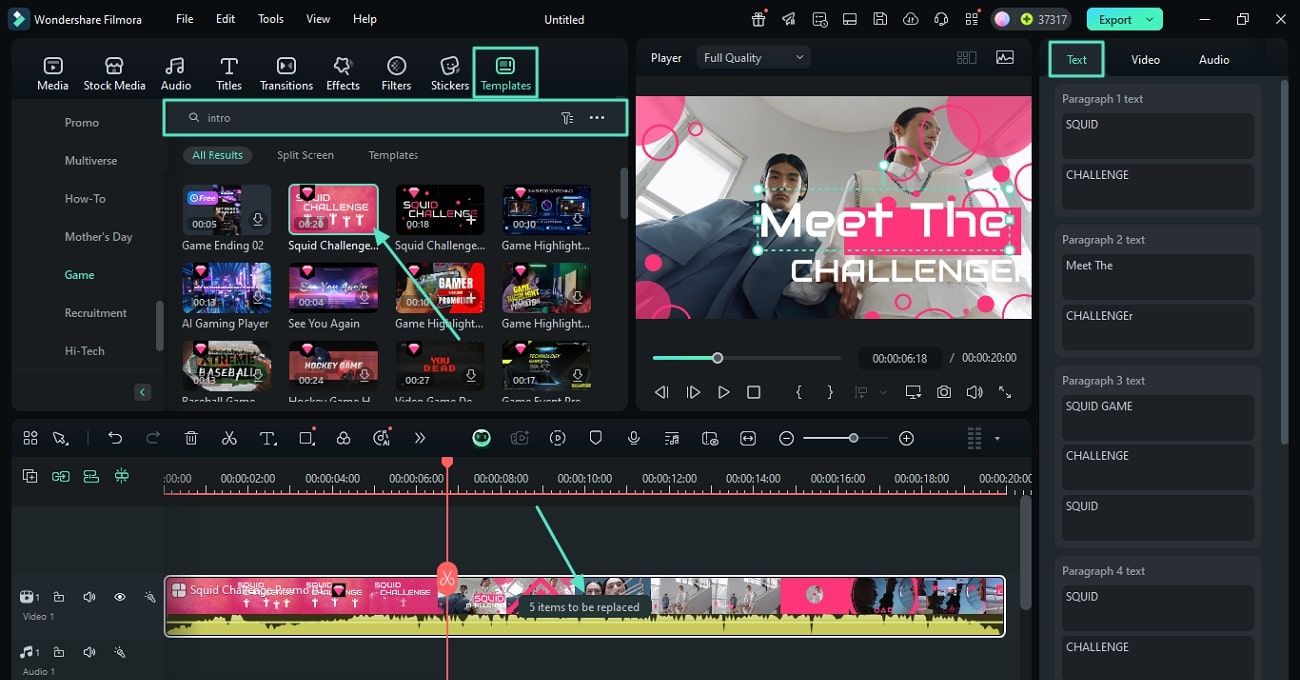Expand player to fullscreen
Screen dimensions: 1300x680
(1005, 393)
